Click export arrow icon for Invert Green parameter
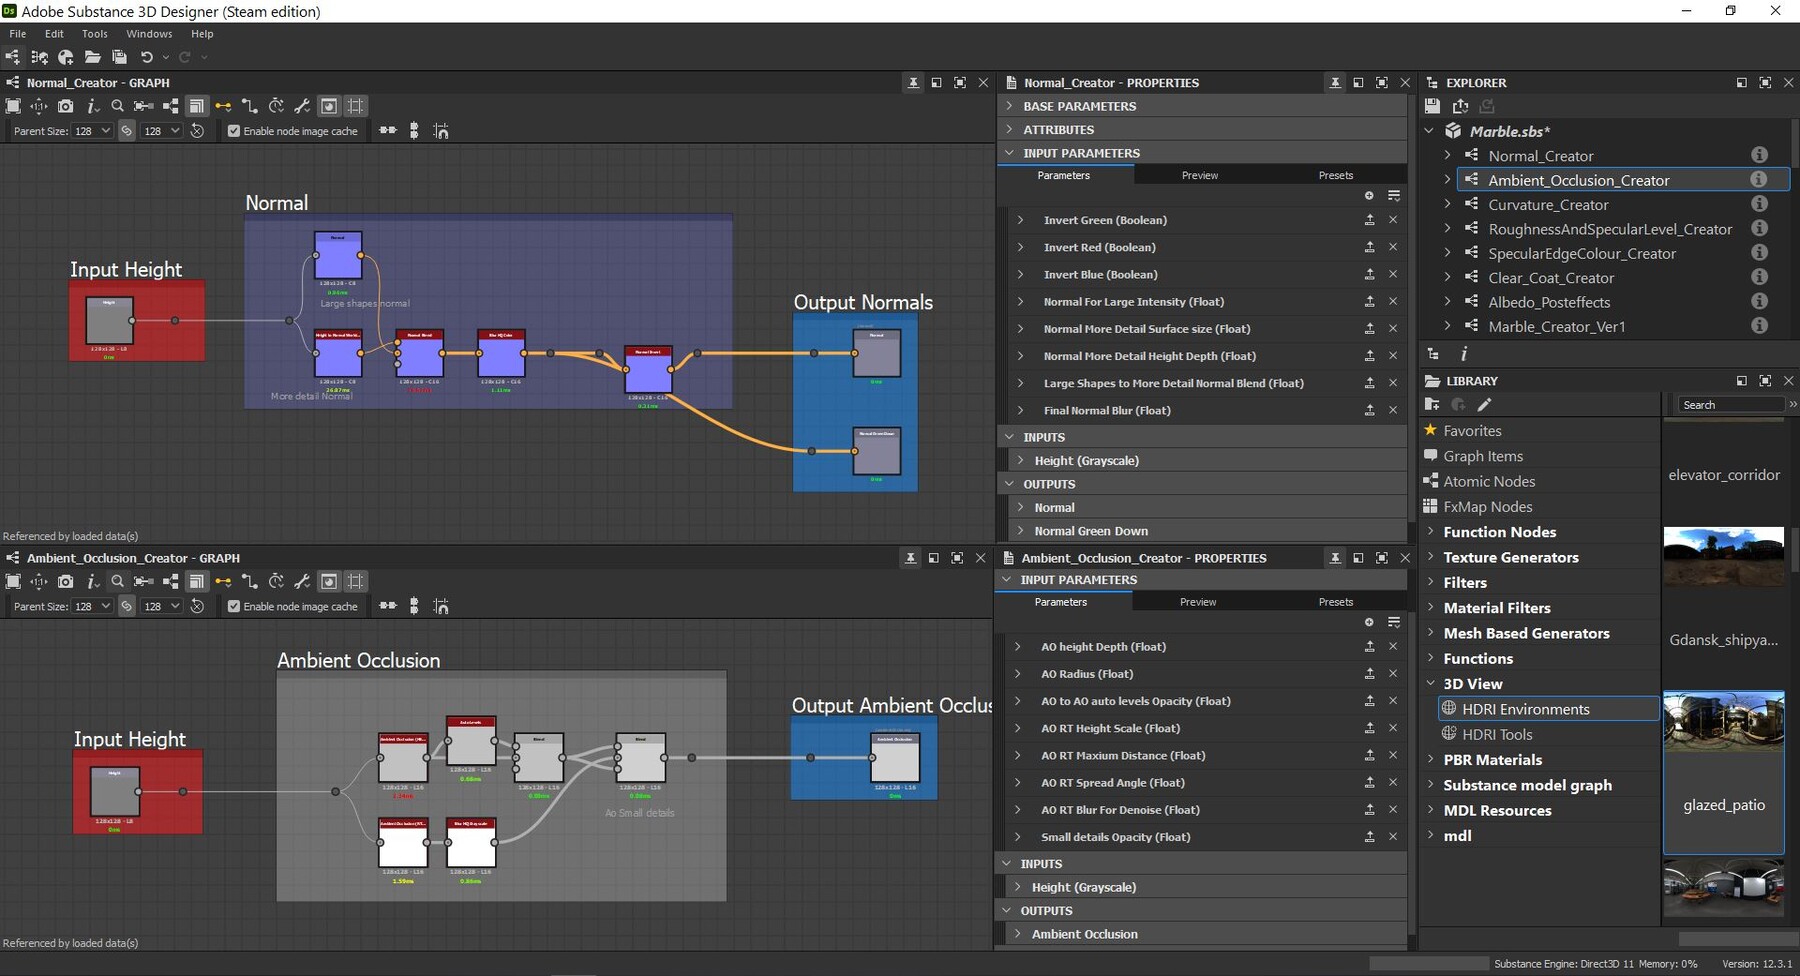This screenshot has width=1800, height=976. pos(1369,220)
